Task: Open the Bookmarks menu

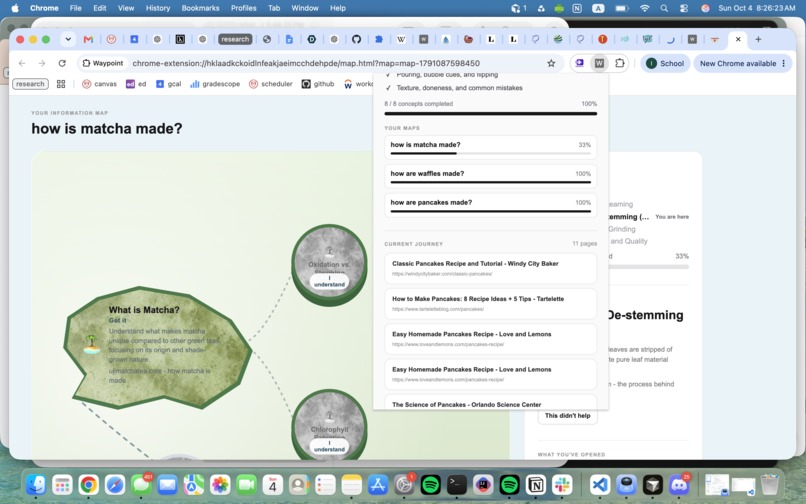Action: [x=200, y=8]
